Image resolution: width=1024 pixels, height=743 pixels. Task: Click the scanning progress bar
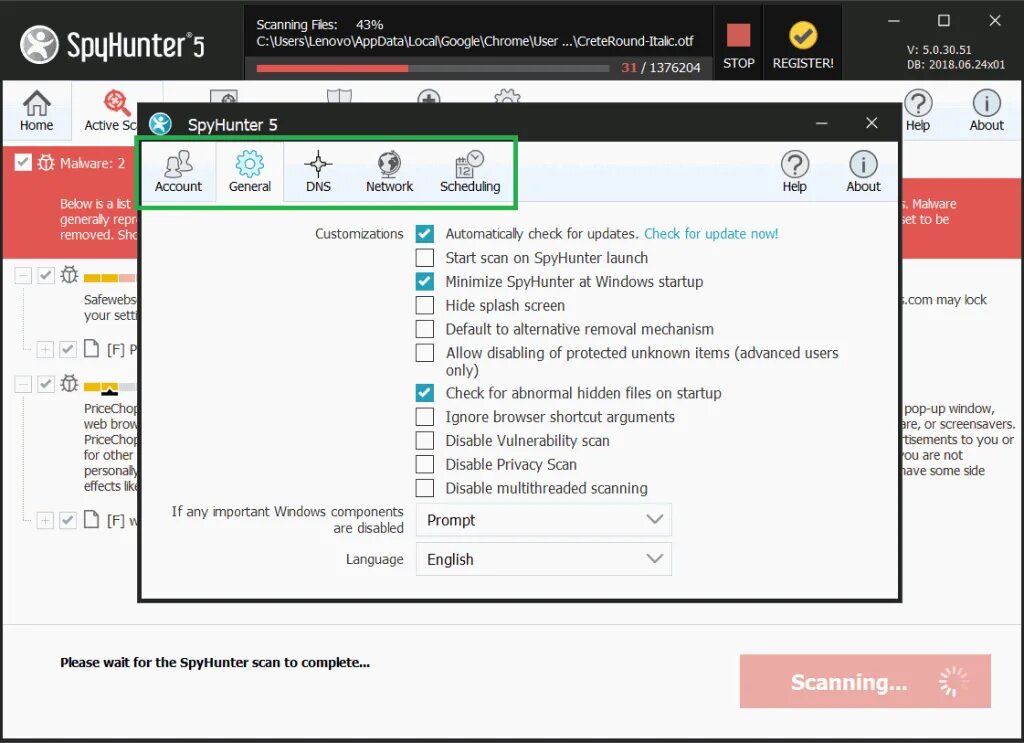pyautogui.click(x=433, y=67)
